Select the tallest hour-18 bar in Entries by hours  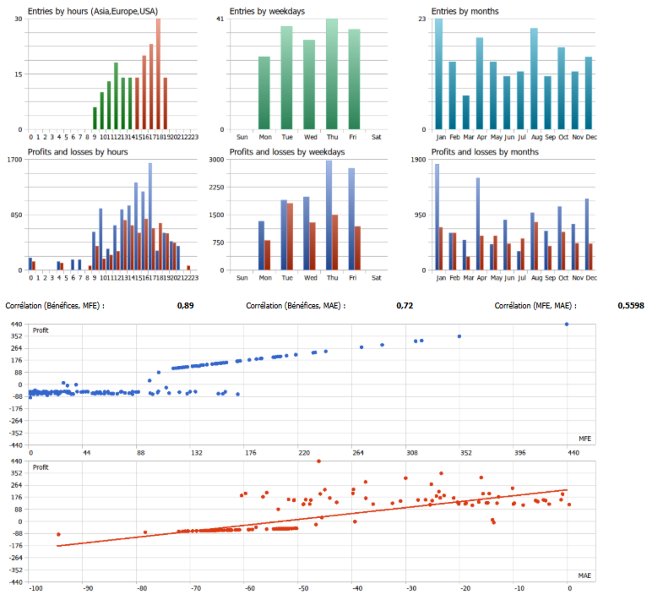(x=158, y=74)
